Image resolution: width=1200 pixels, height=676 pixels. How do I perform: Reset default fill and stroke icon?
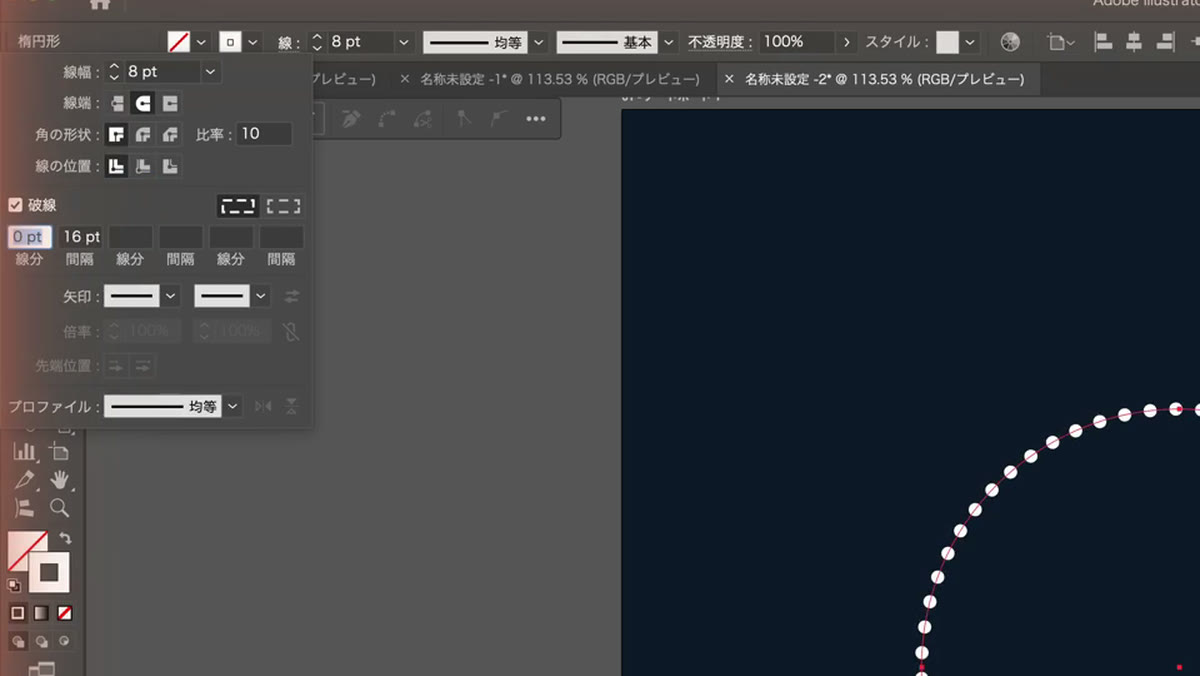tap(14, 586)
